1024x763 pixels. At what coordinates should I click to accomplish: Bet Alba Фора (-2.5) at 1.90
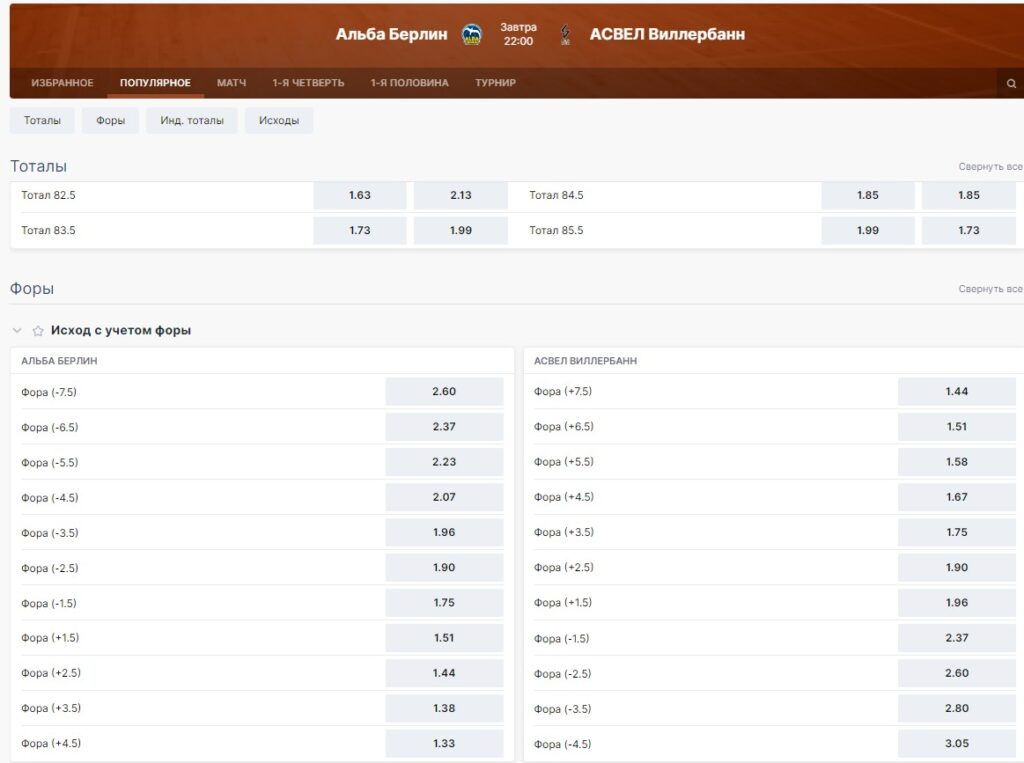click(444, 568)
